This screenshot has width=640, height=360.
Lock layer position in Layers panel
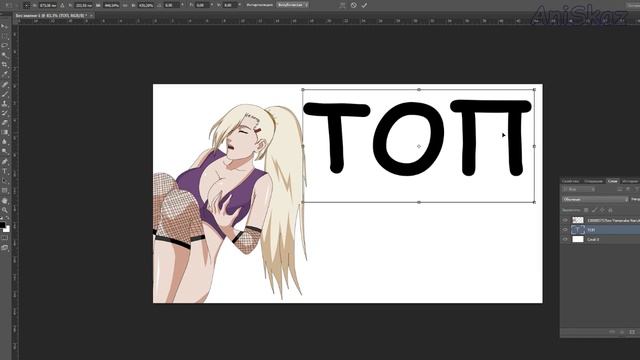pyautogui.click(x=602, y=210)
